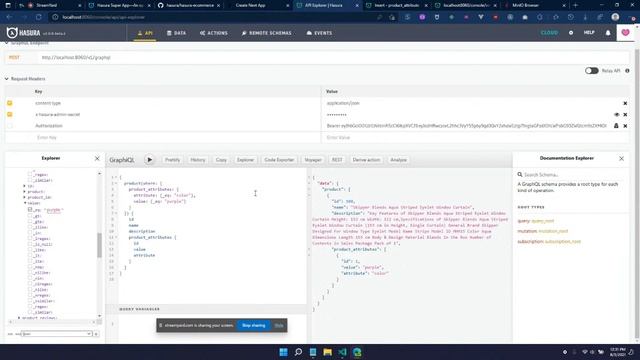Reveal admin secret with eye icon
640x360 pixels.
[x=616, y=115]
